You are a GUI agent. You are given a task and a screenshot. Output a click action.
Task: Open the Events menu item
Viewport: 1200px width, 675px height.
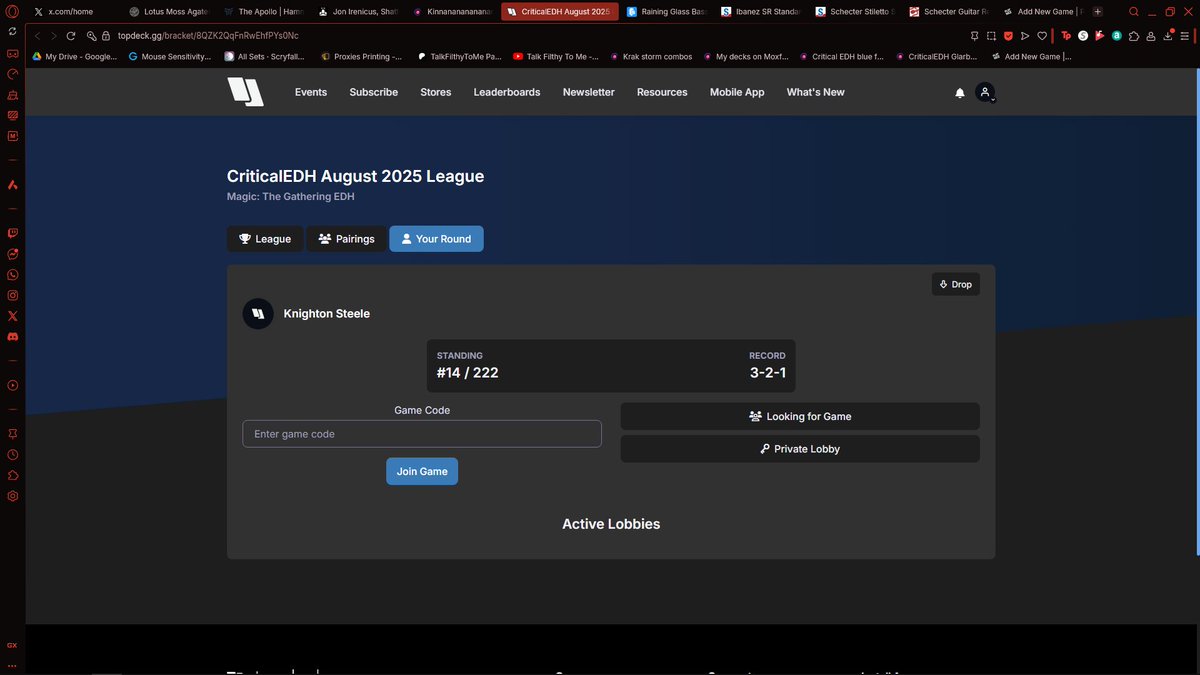[x=311, y=92]
